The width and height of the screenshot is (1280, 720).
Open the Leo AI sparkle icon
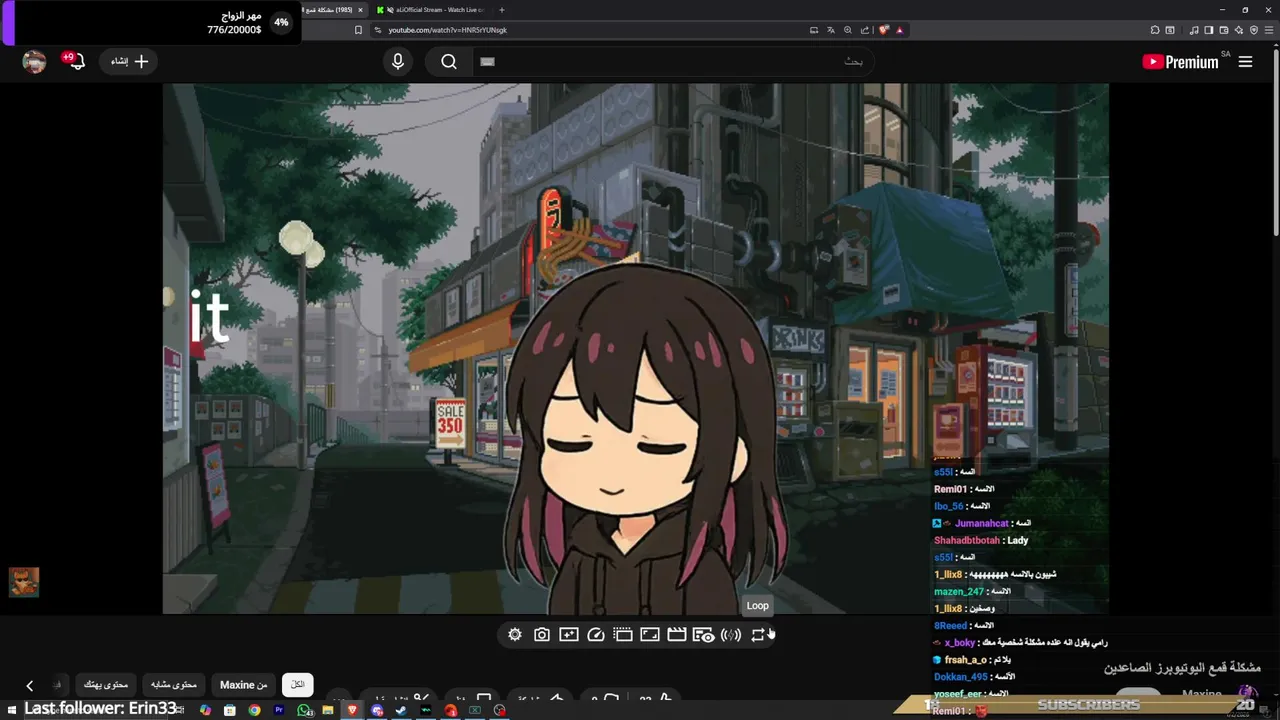pos(1239,30)
